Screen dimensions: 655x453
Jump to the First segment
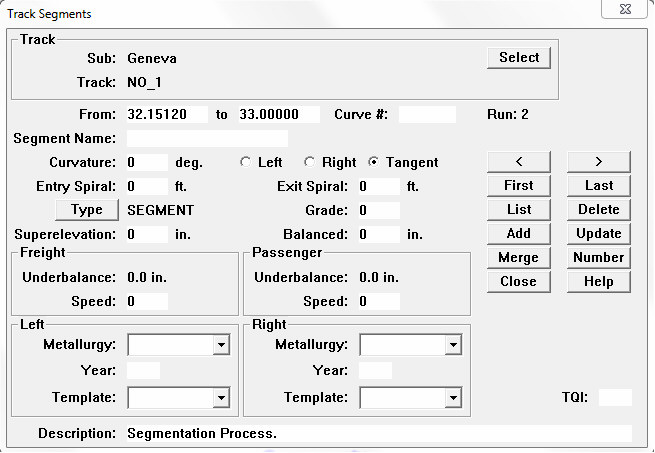point(518,185)
